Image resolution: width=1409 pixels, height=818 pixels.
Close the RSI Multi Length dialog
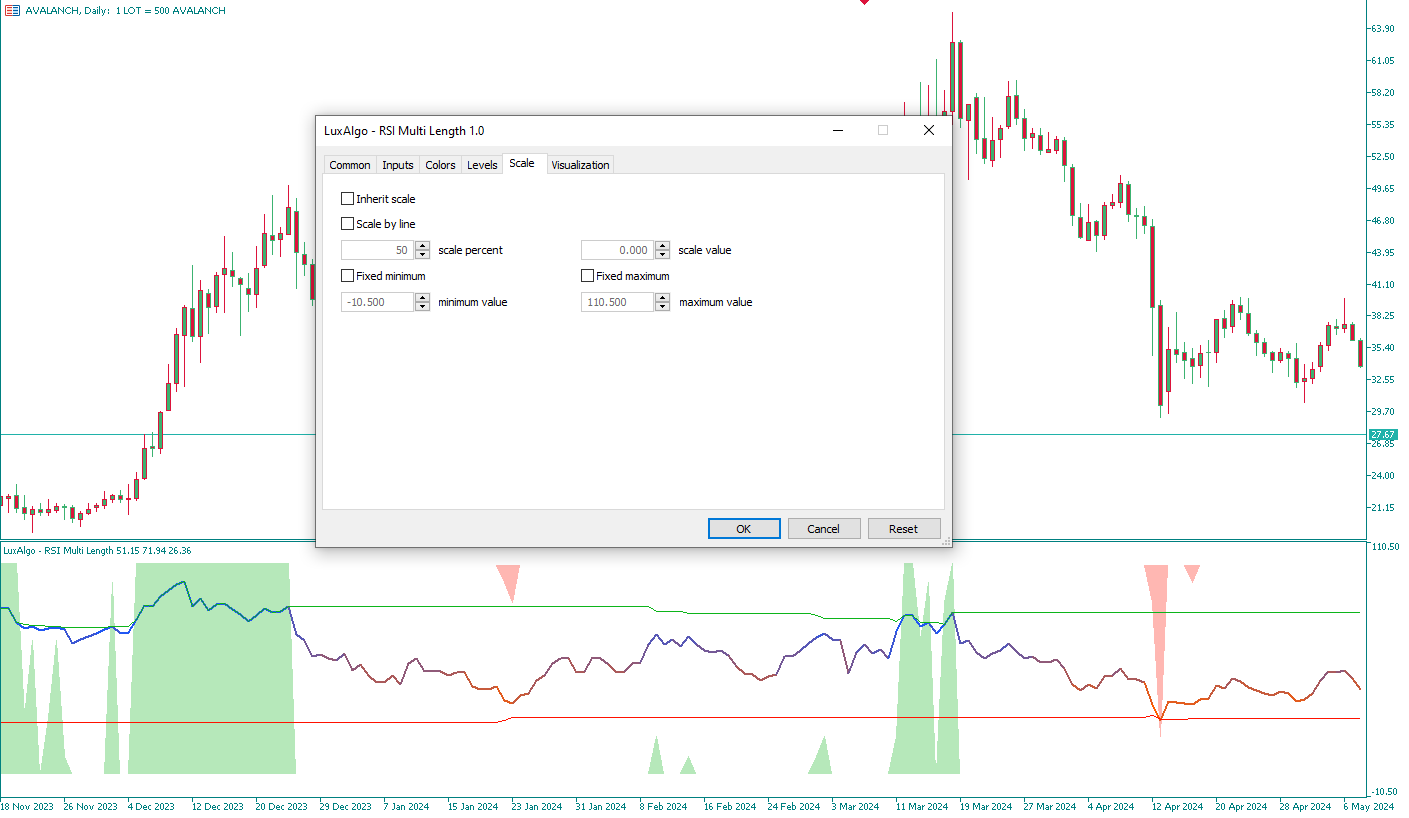coord(928,130)
